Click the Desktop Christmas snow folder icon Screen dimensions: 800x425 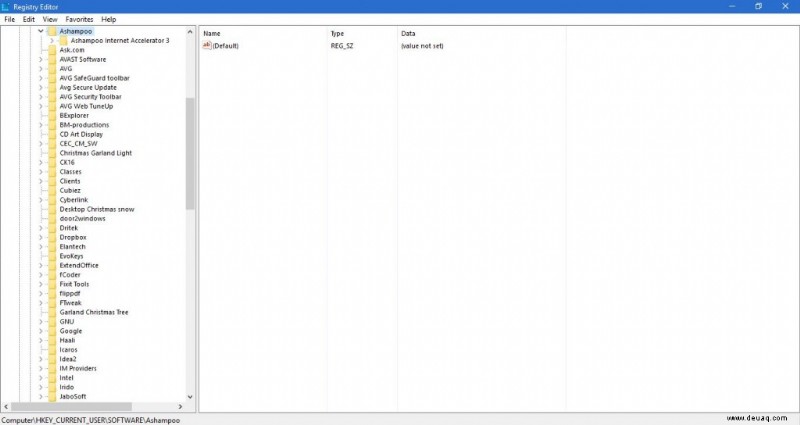[52, 209]
